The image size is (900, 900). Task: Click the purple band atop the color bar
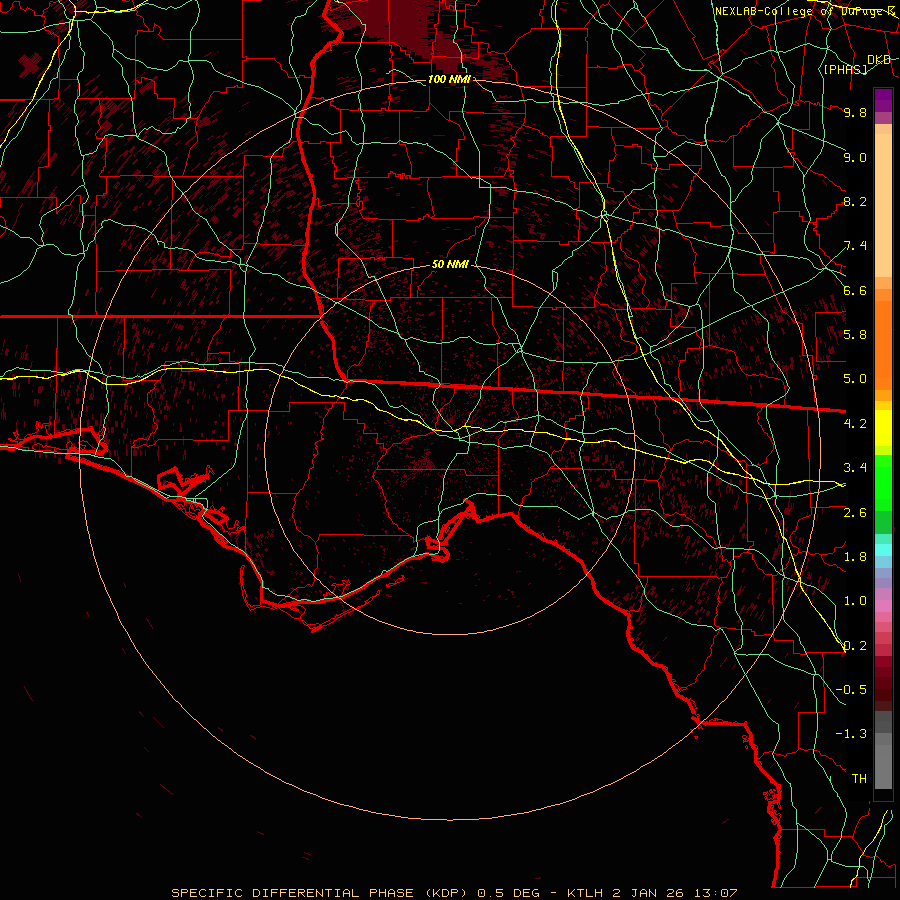click(x=883, y=100)
